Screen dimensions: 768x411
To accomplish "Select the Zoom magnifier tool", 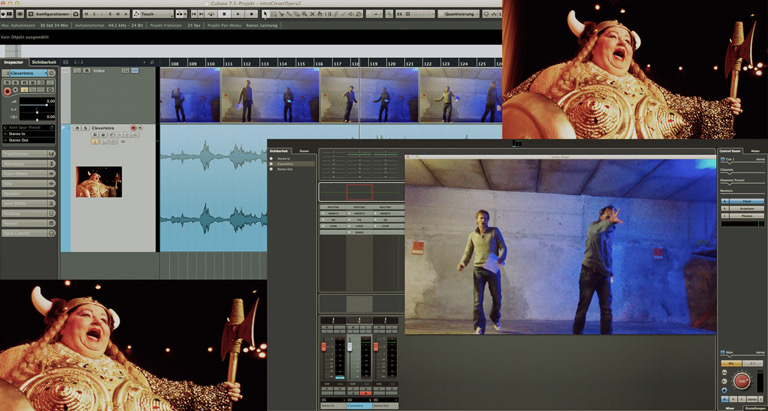I will pos(304,14).
